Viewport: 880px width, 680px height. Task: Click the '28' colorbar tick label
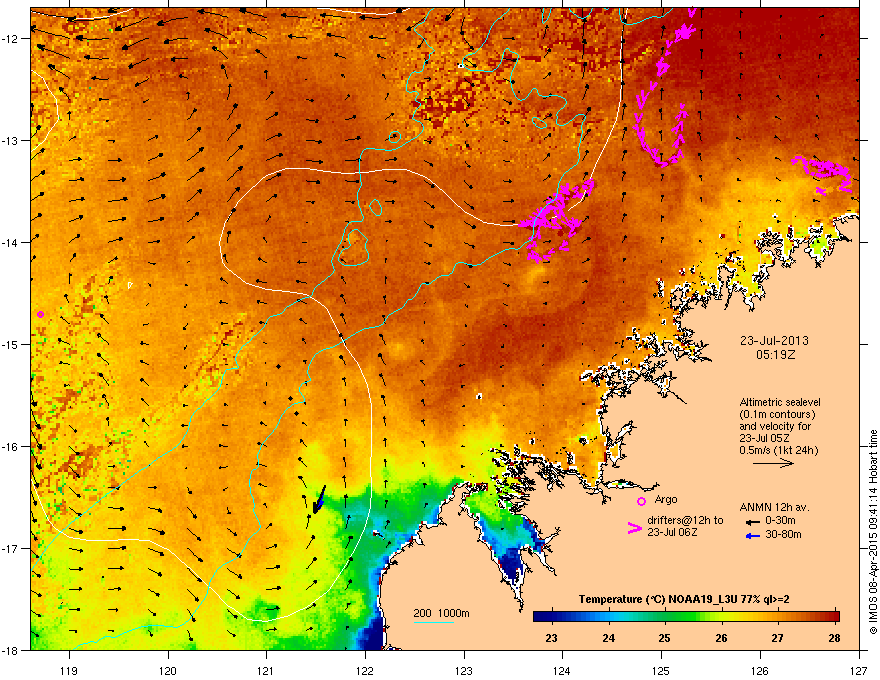click(834, 638)
